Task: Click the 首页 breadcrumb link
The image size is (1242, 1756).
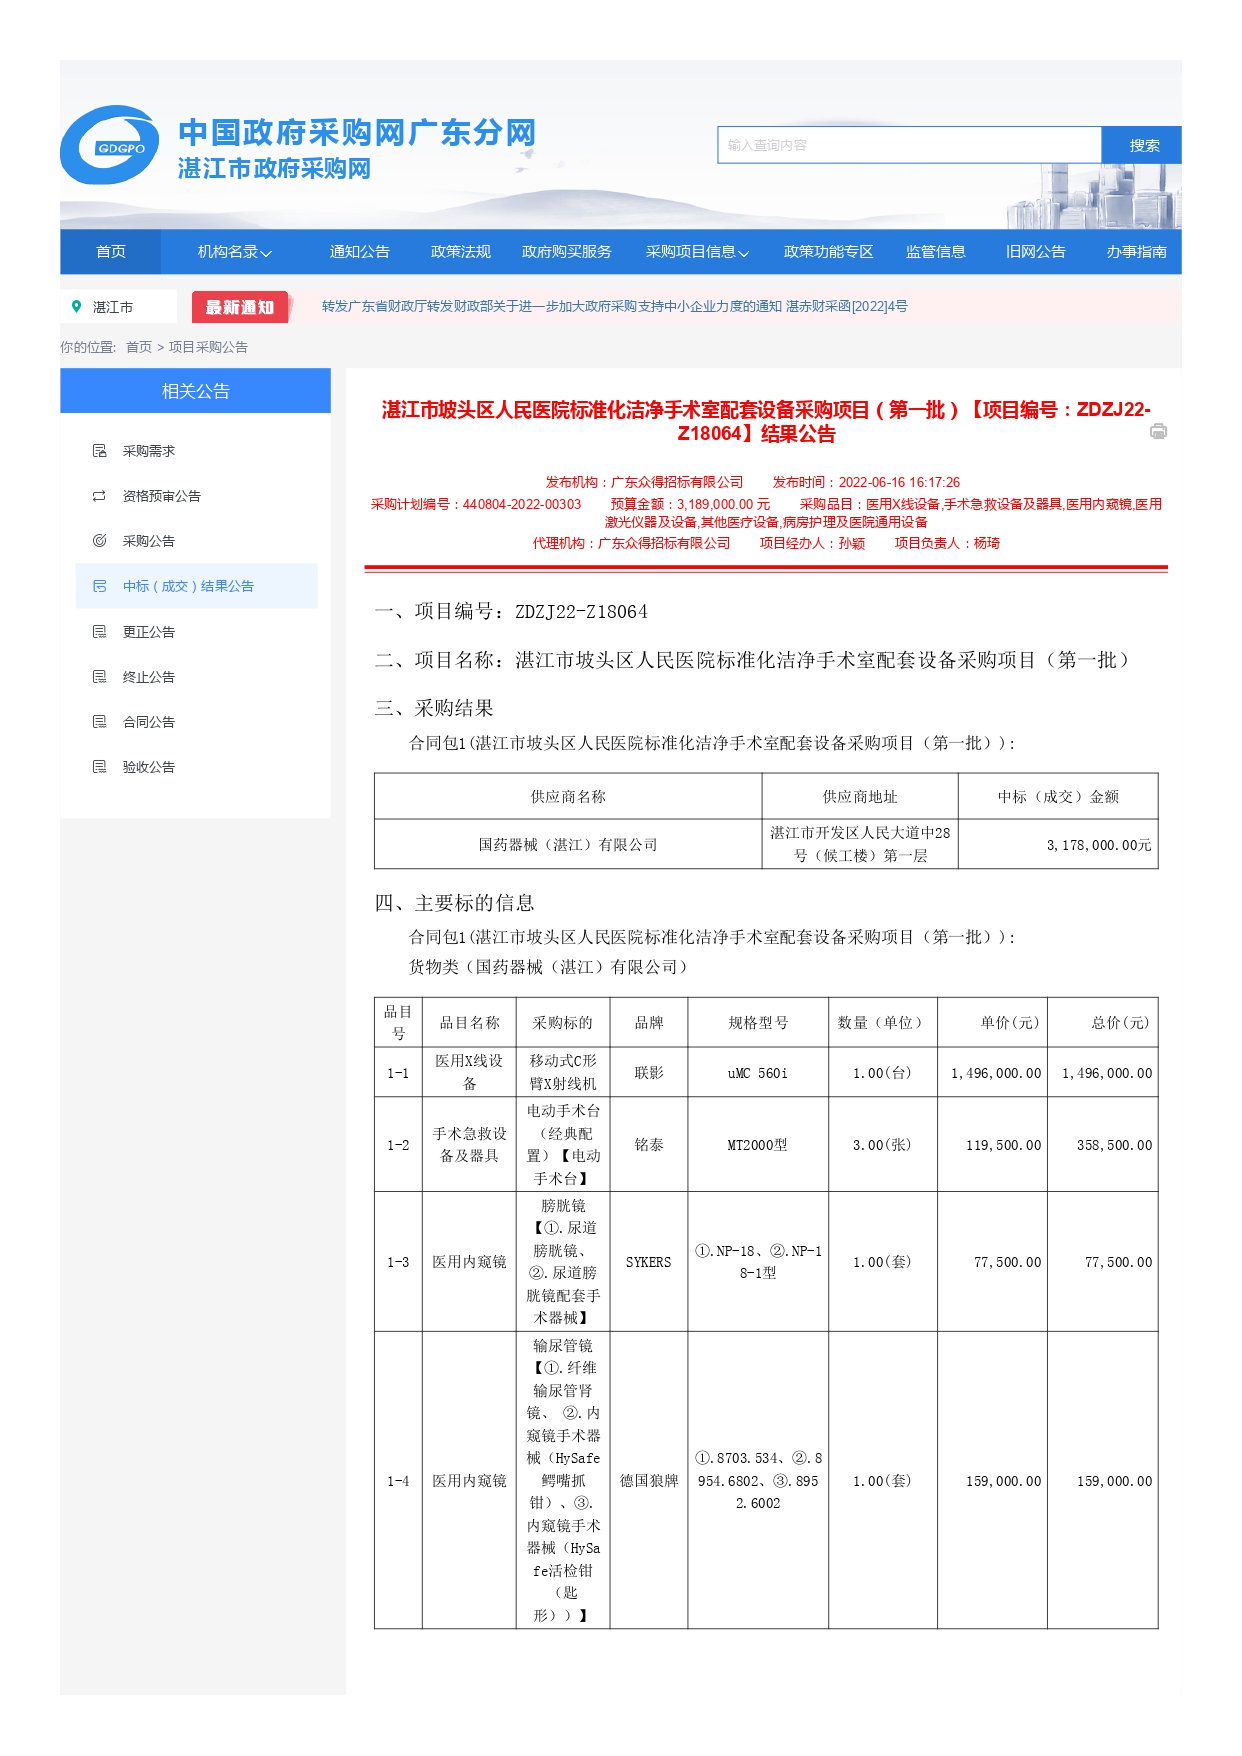Action: [x=139, y=347]
